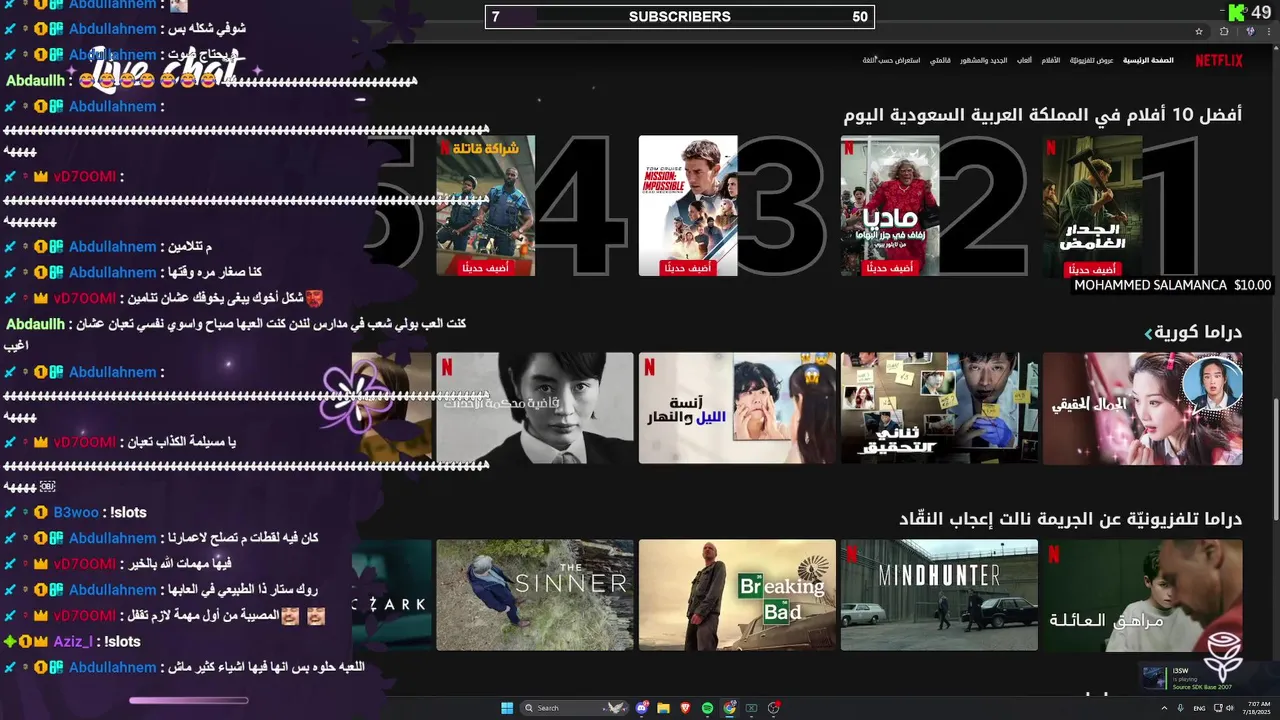1280x720 pixels.
Task: Open the نسي التحقيق drama card
Action: point(939,408)
